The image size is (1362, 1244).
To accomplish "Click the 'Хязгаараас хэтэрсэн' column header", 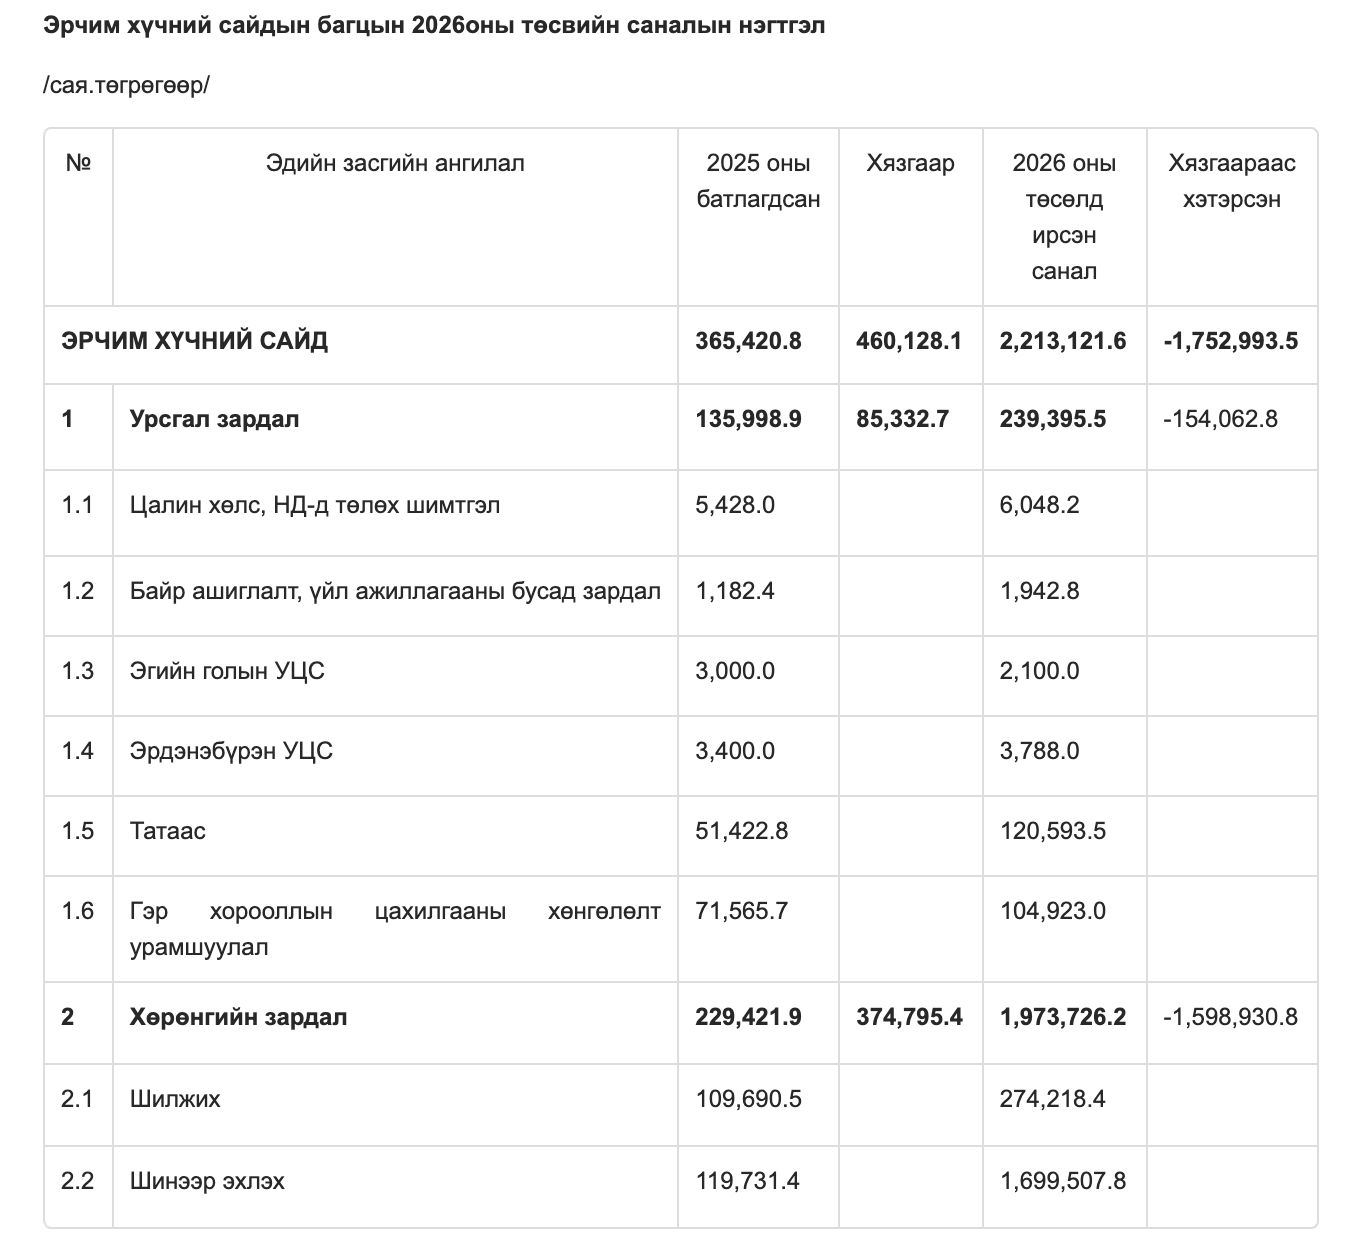I will pyautogui.click(x=1231, y=181).
